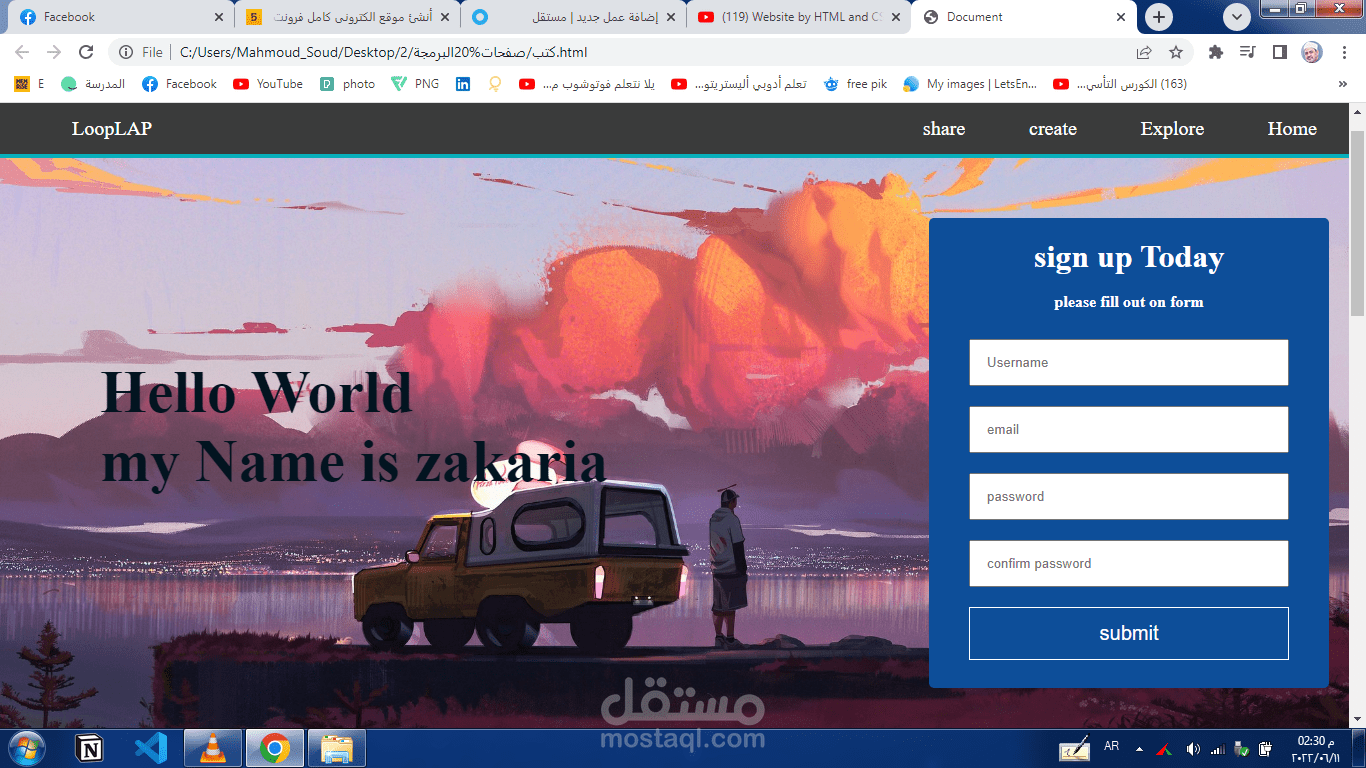Screen dimensions: 1366x768
Task: Open the Chrome profile avatar
Action: (x=1311, y=52)
